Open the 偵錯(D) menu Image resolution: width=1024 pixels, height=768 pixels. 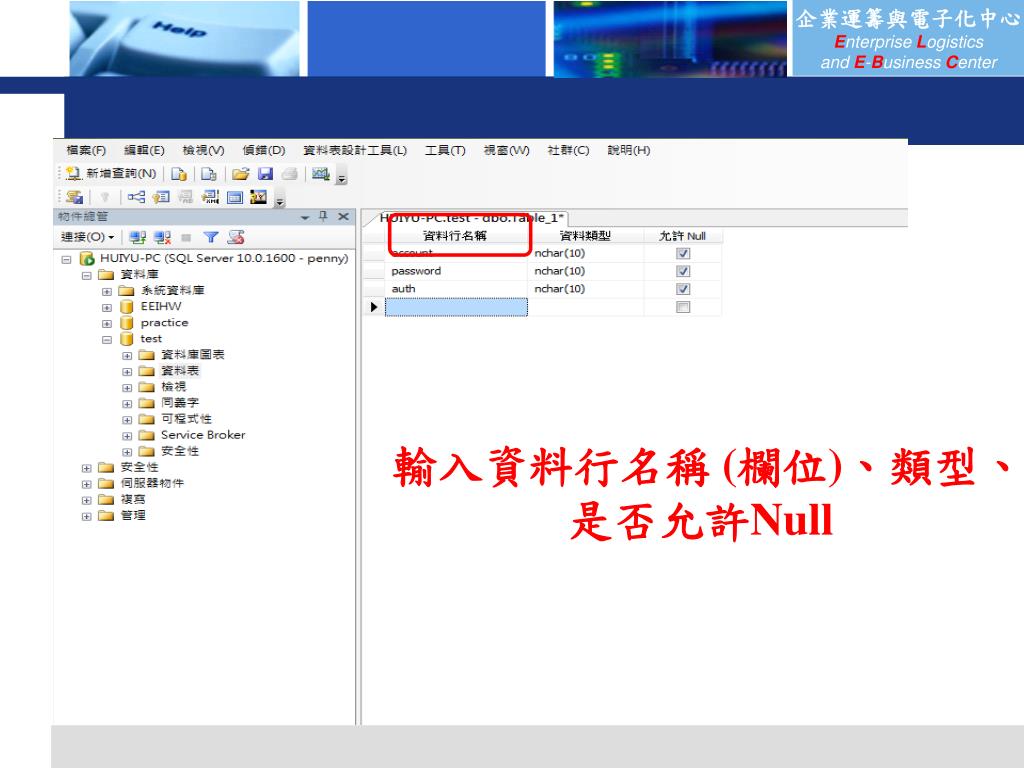[x=264, y=150]
